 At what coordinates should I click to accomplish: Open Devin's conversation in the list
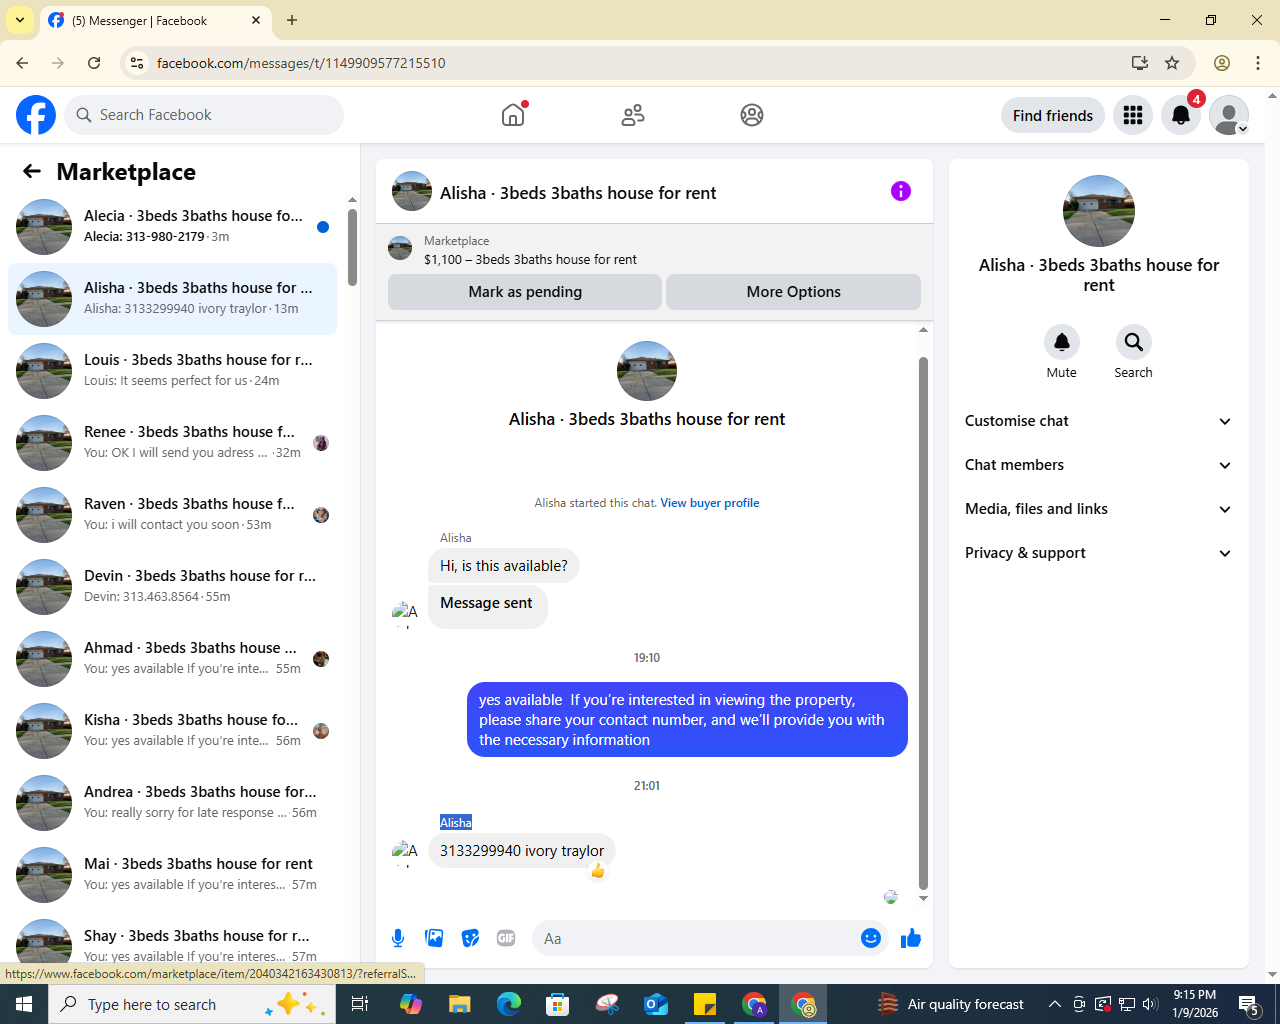(x=172, y=587)
